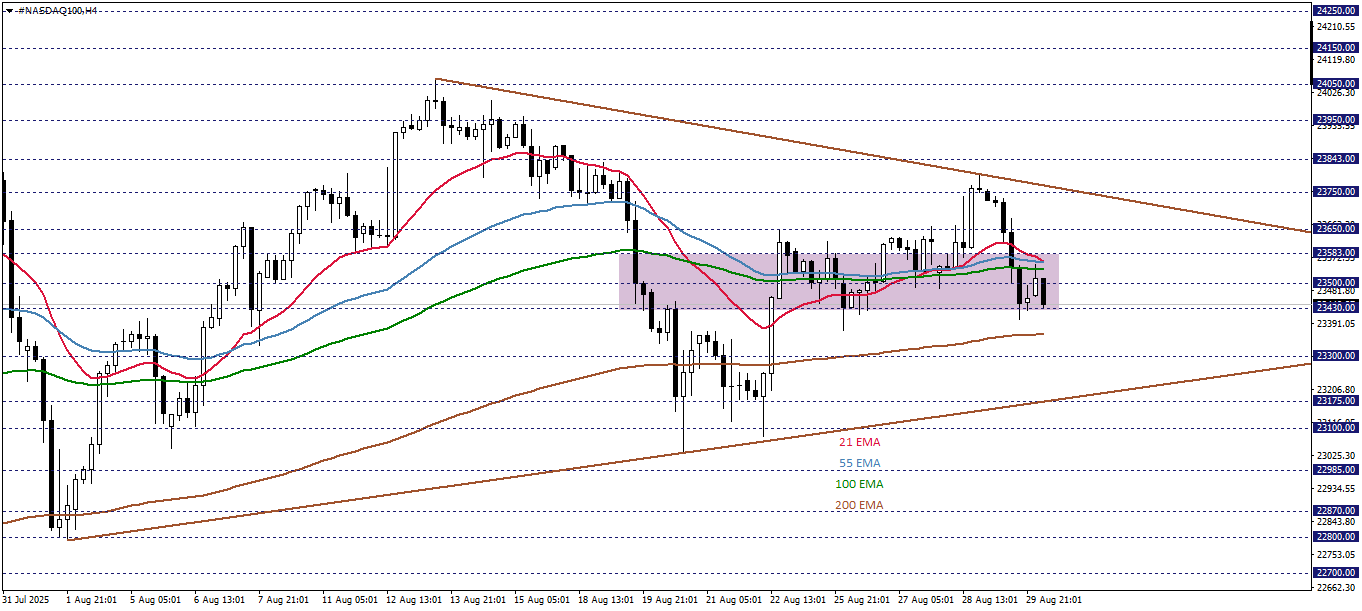Image resolution: width=1362 pixels, height=611 pixels.
Task: Select the 24250.00 horizontal level label
Action: [1336, 11]
